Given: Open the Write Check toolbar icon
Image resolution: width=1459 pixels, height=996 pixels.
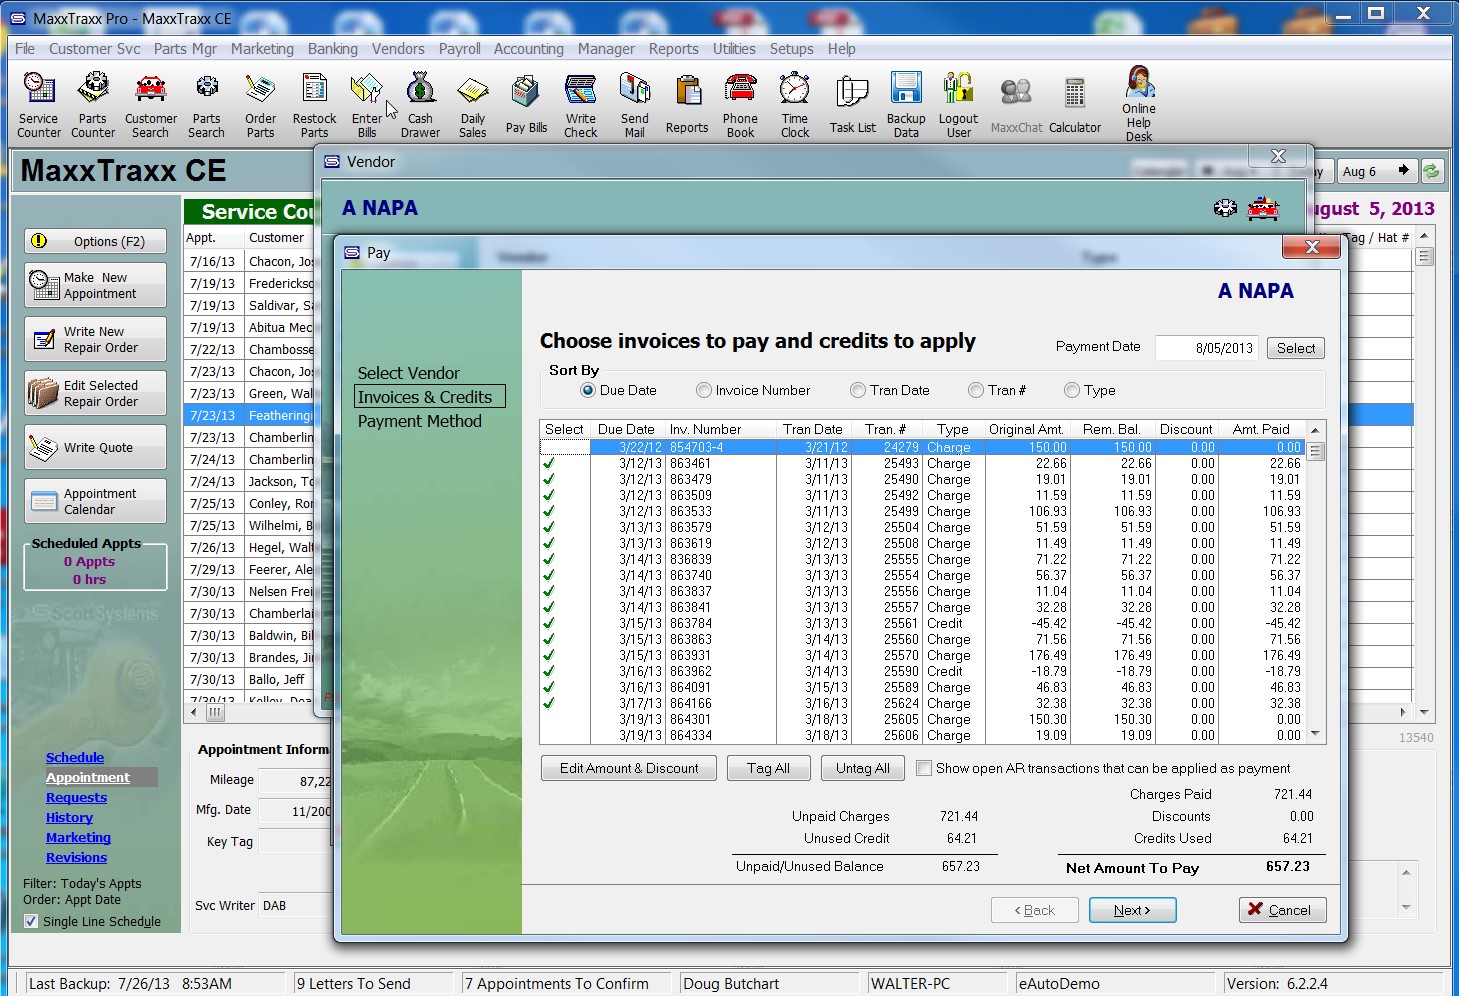Looking at the screenshot, I should click(581, 105).
